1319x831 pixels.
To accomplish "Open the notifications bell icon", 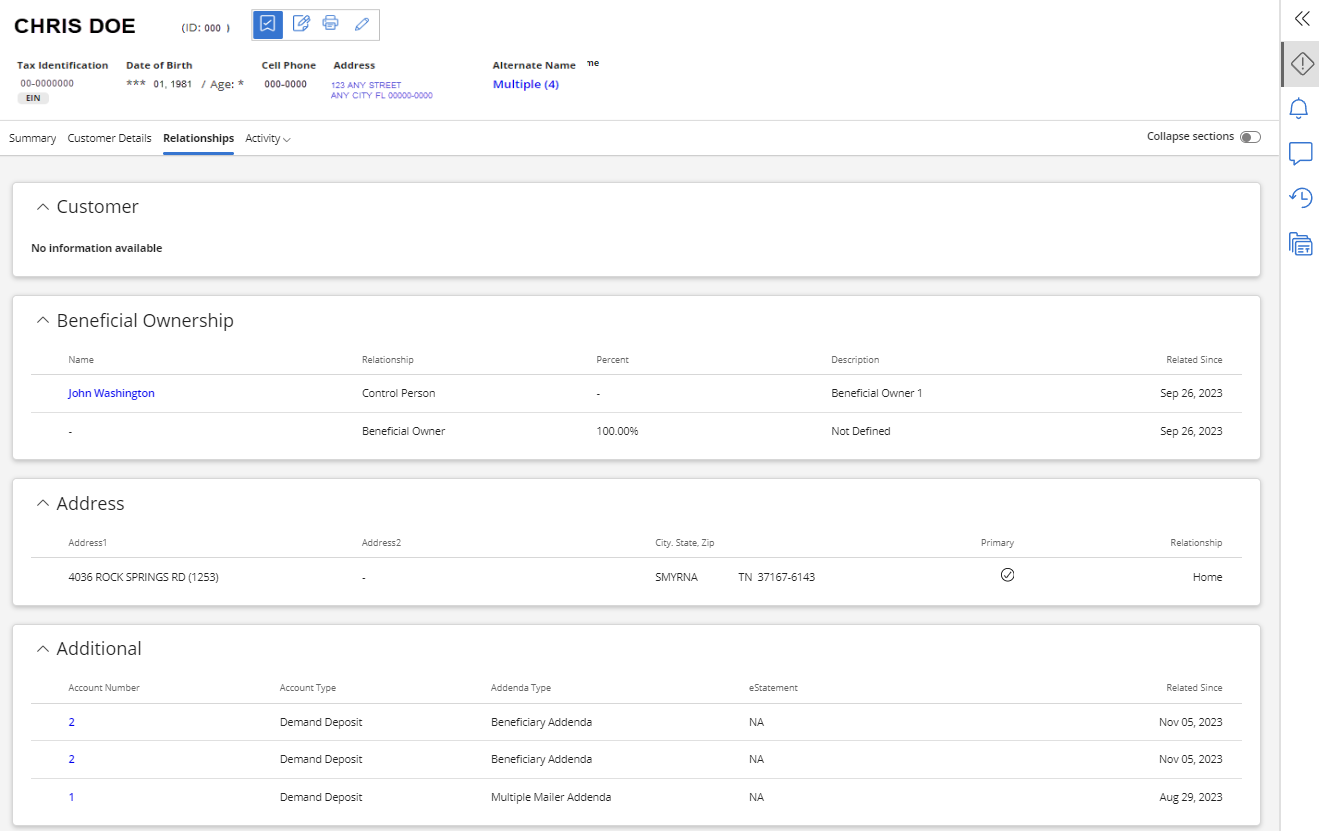I will [x=1300, y=108].
